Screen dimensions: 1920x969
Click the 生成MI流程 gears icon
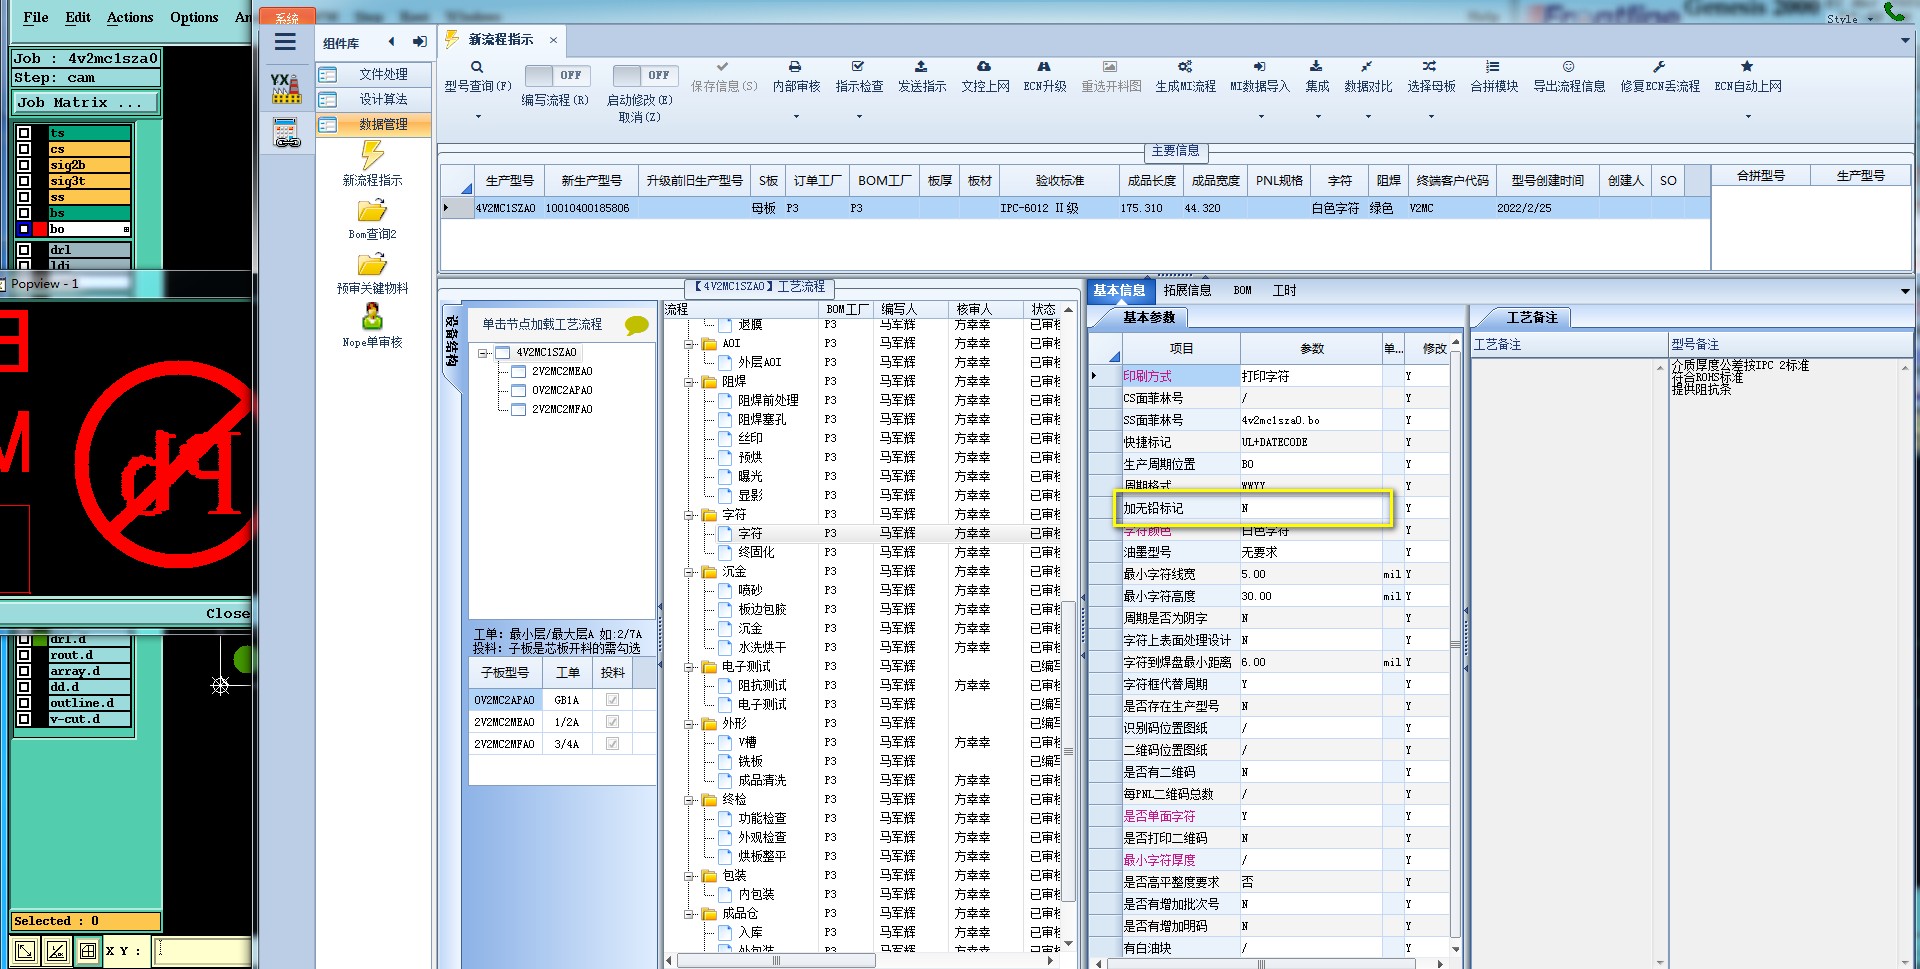(x=1185, y=67)
